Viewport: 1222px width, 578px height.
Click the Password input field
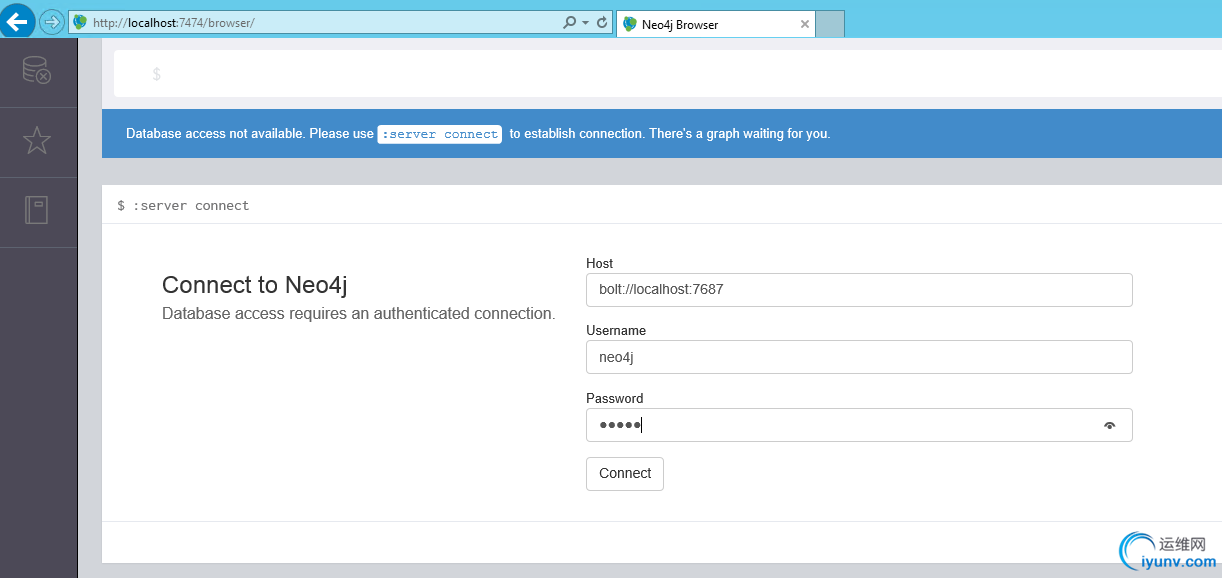pyautogui.click(x=859, y=425)
